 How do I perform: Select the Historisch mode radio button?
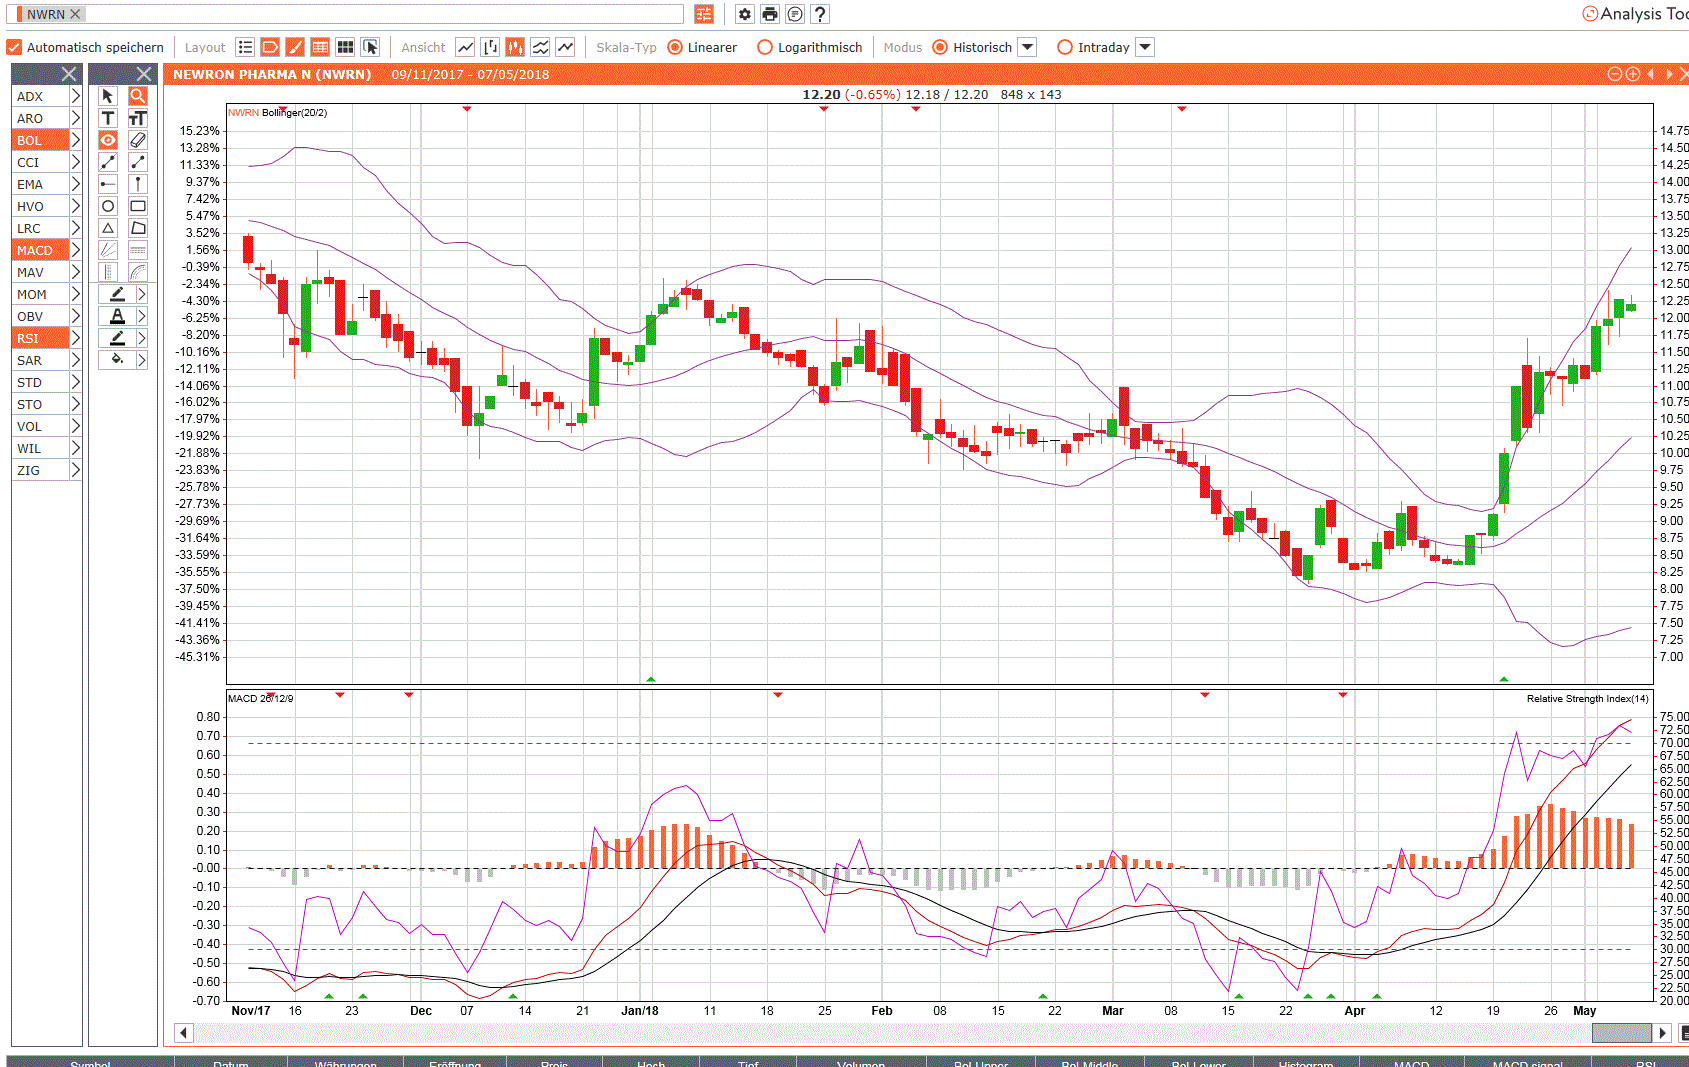tap(940, 47)
